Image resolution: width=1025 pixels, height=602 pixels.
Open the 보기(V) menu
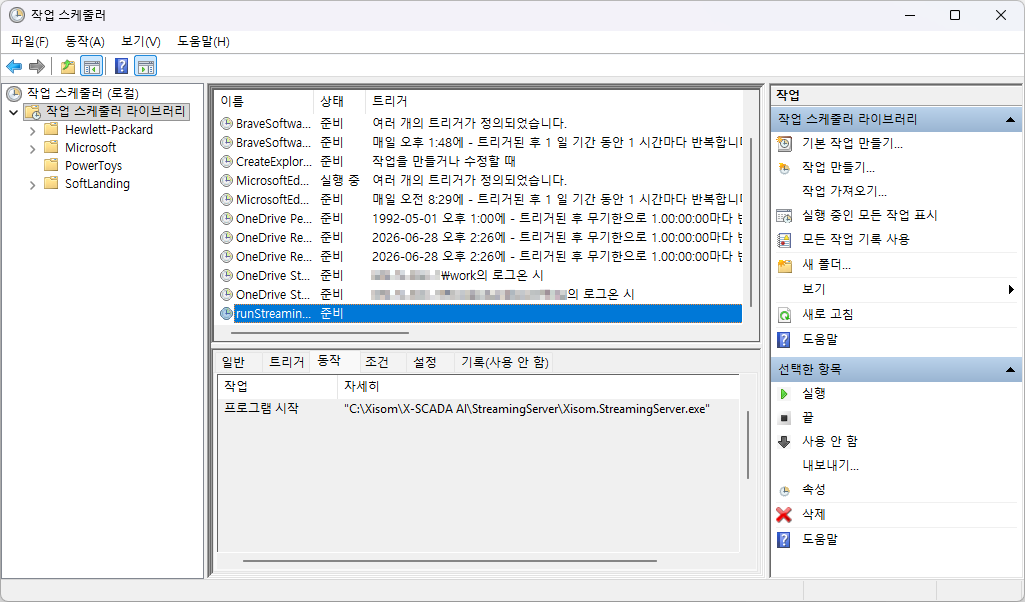(141, 42)
